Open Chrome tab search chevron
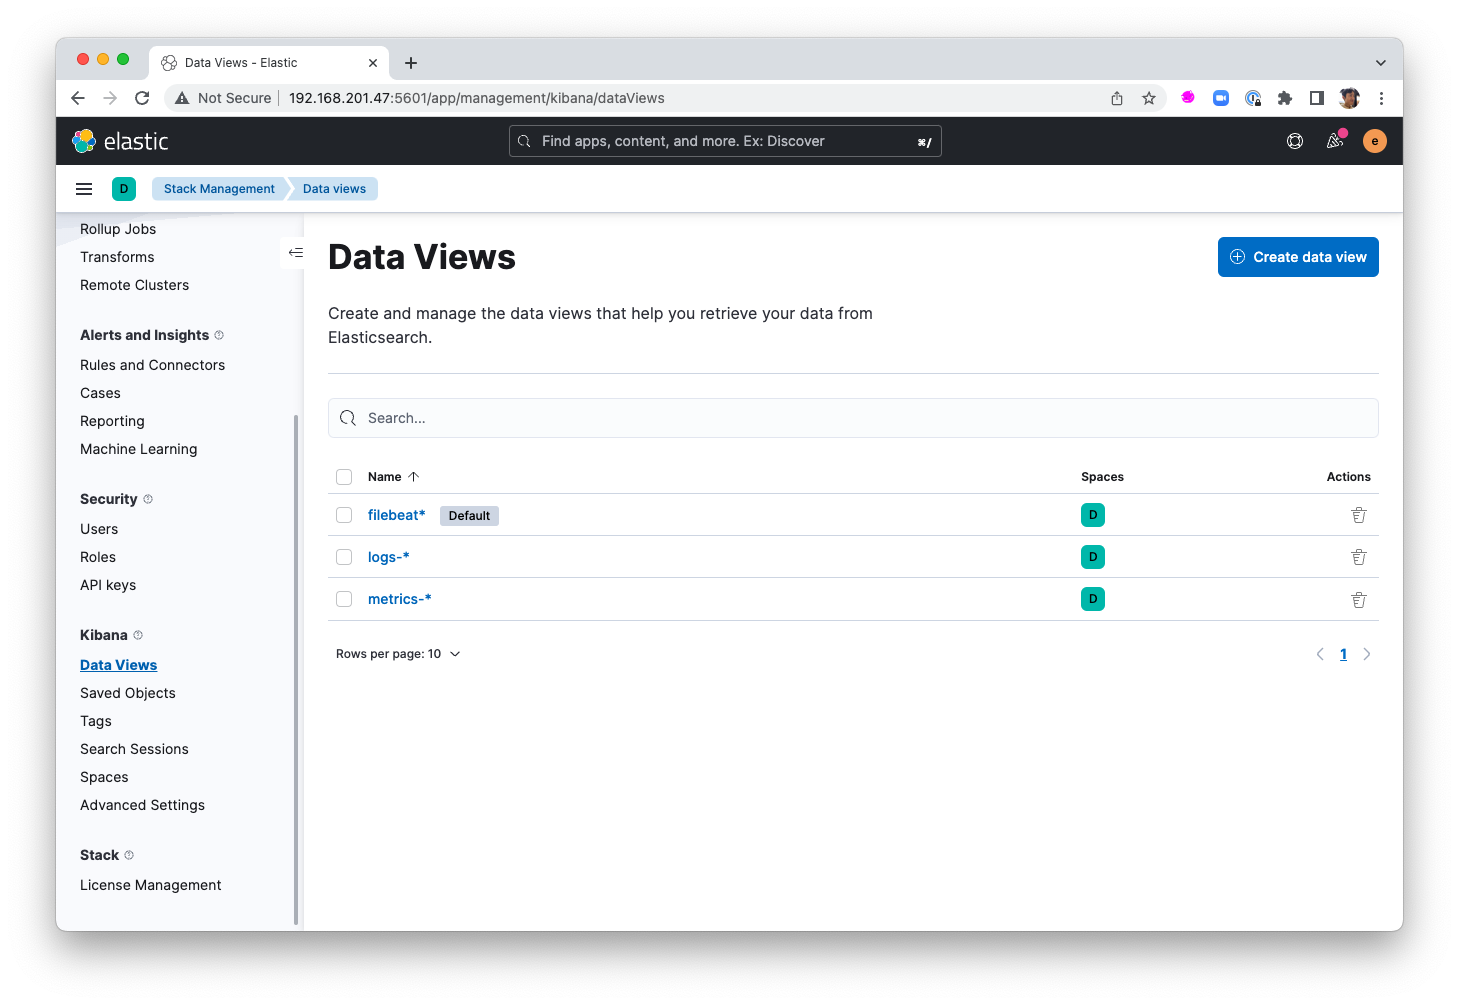This screenshot has height=1005, width=1459. tap(1381, 63)
